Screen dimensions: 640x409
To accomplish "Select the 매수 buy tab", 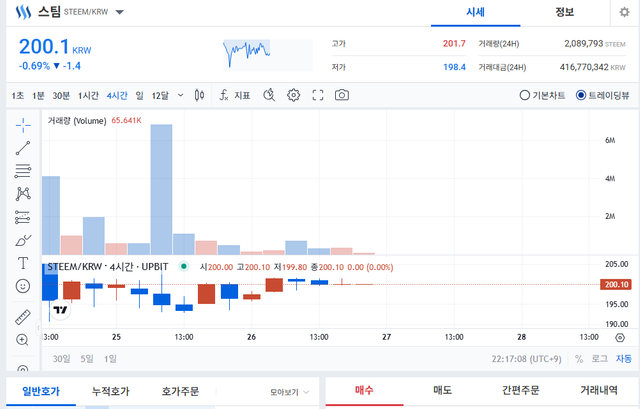I will [364, 391].
